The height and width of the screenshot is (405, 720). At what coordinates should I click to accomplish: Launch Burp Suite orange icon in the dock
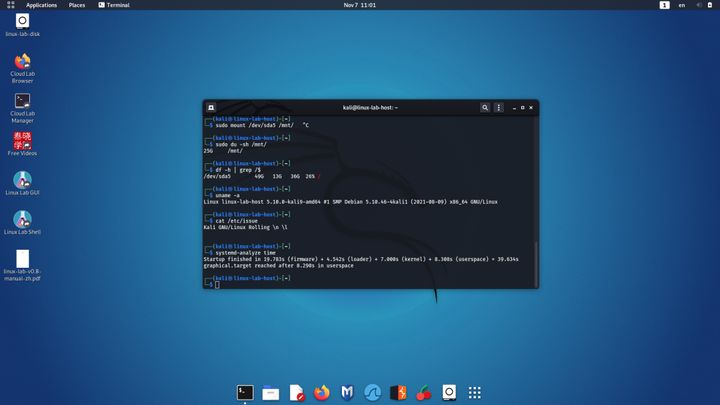pyautogui.click(x=398, y=393)
